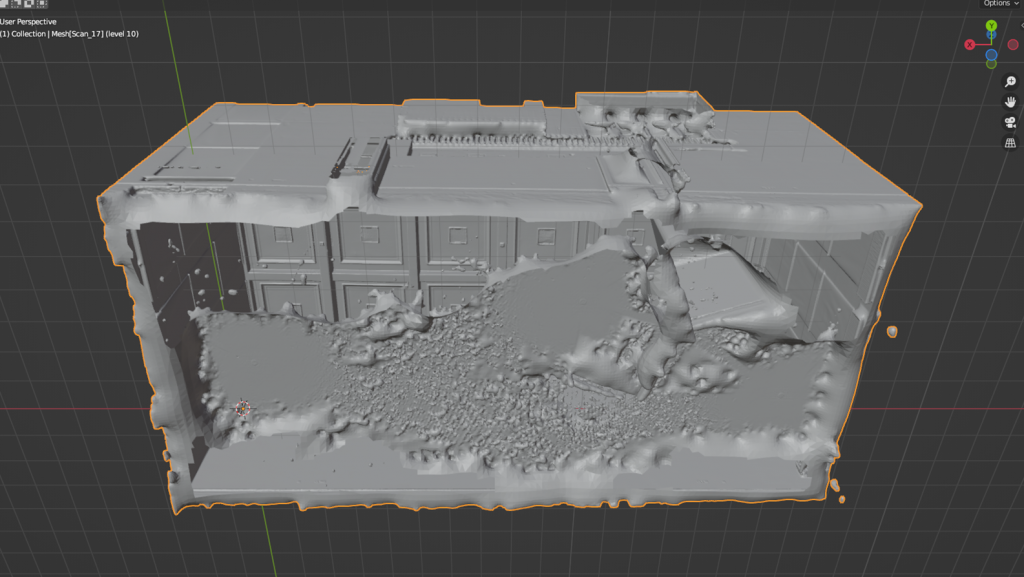The image size is (1024, 577).
Task: Snap view to the unlabeled faded red axis ball
Action: pos(1012,45)
